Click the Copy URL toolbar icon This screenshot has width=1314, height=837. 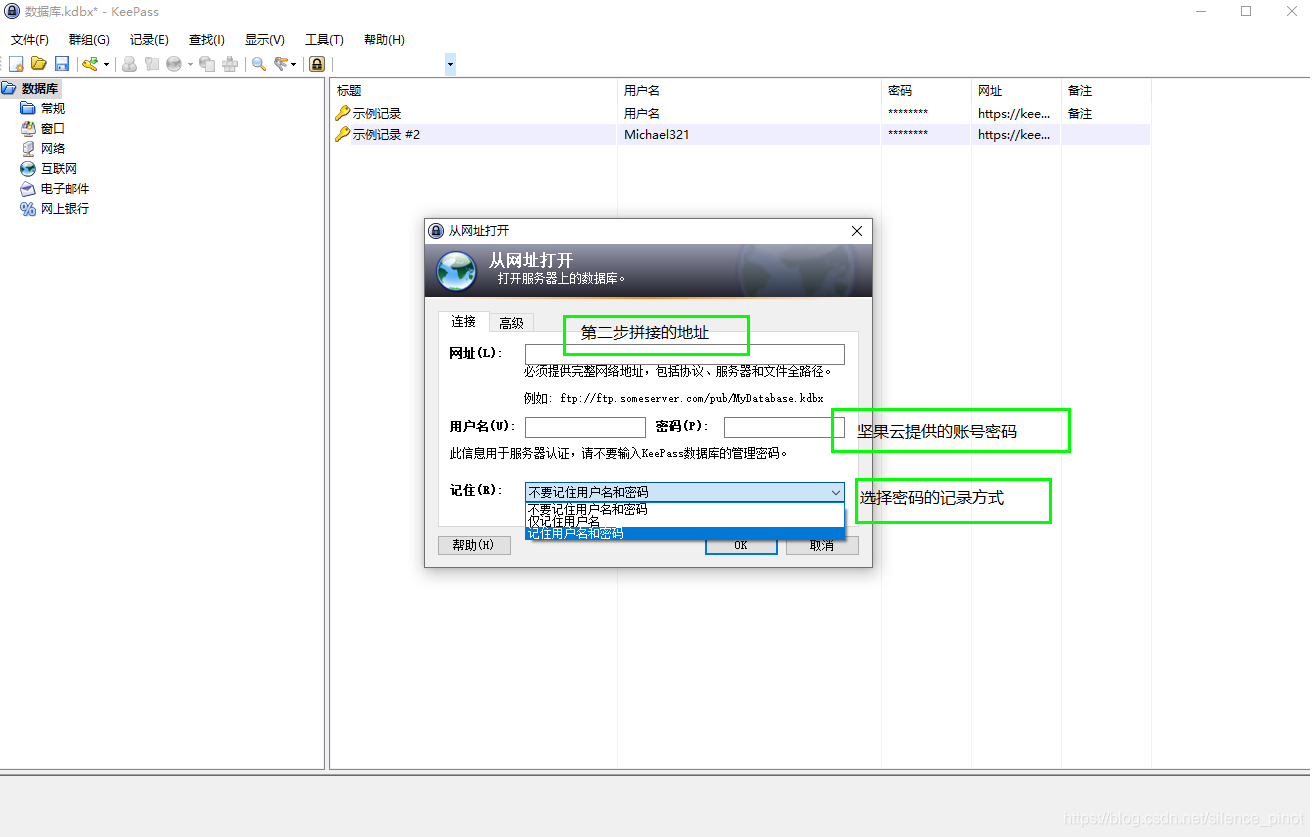click(207, 64)
